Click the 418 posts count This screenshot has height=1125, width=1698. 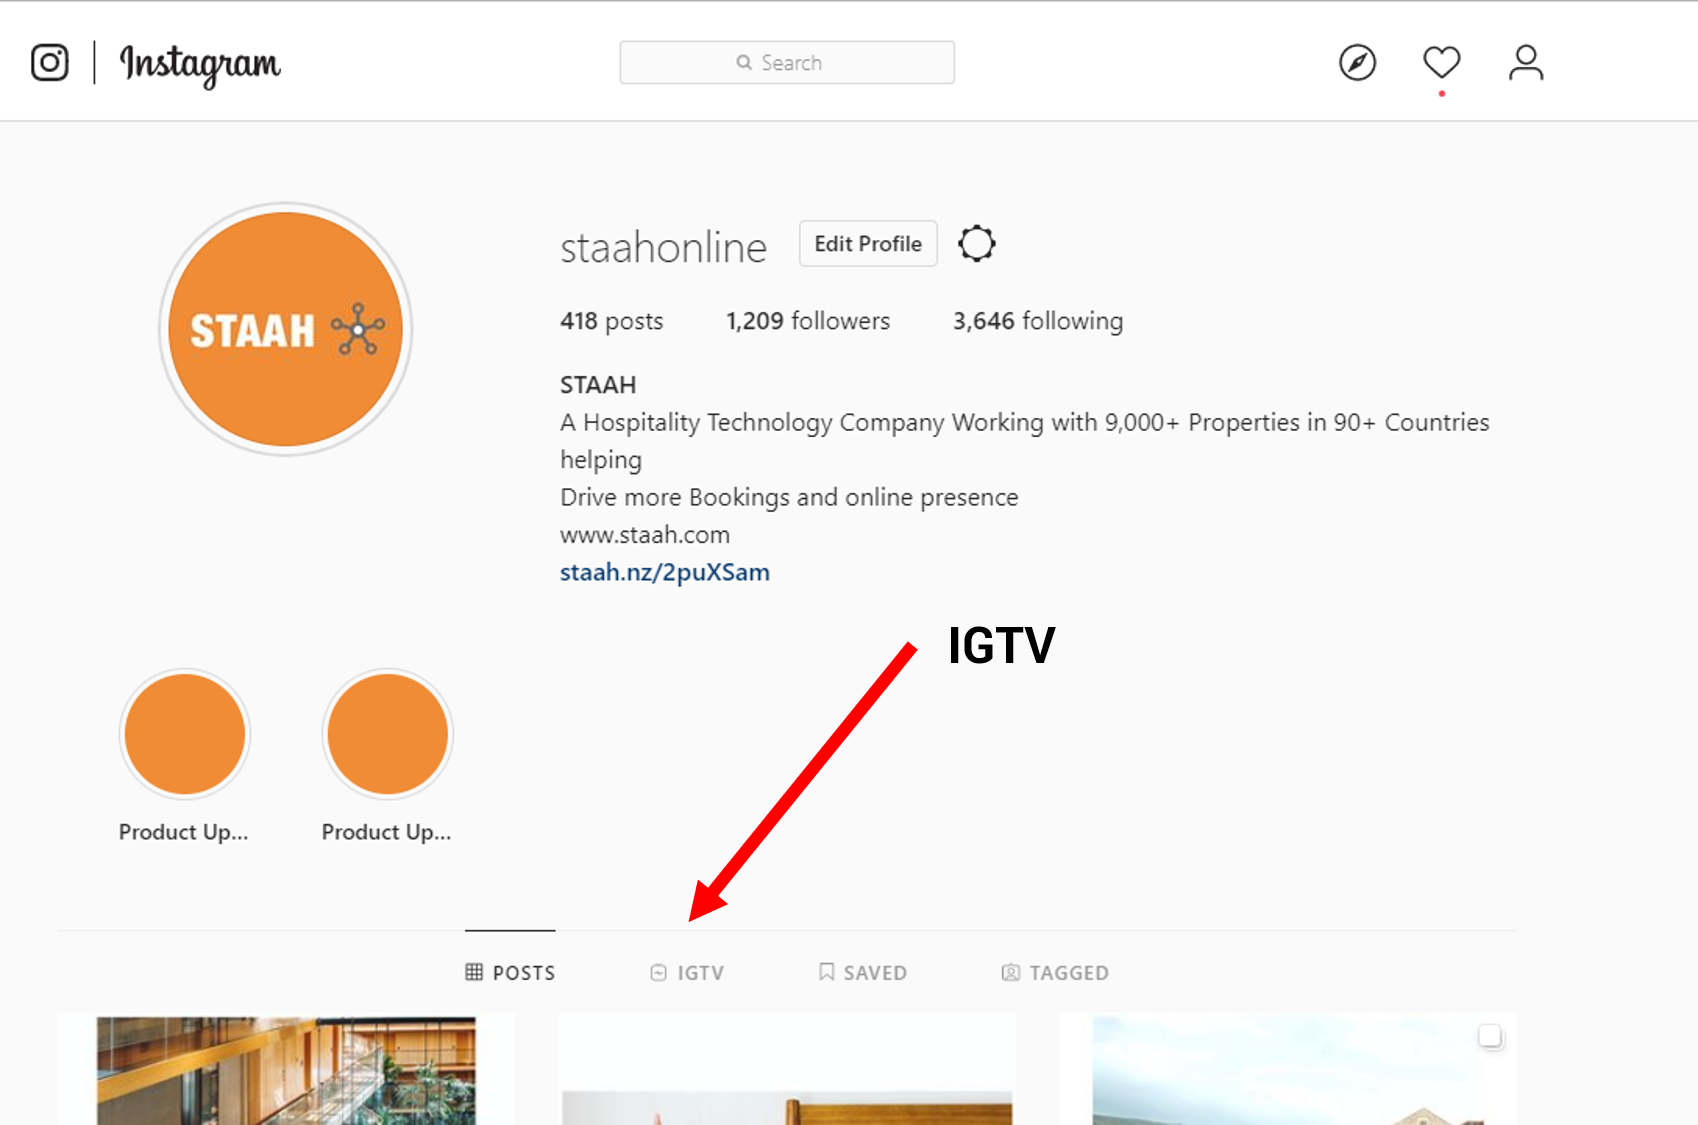point(611,321)
